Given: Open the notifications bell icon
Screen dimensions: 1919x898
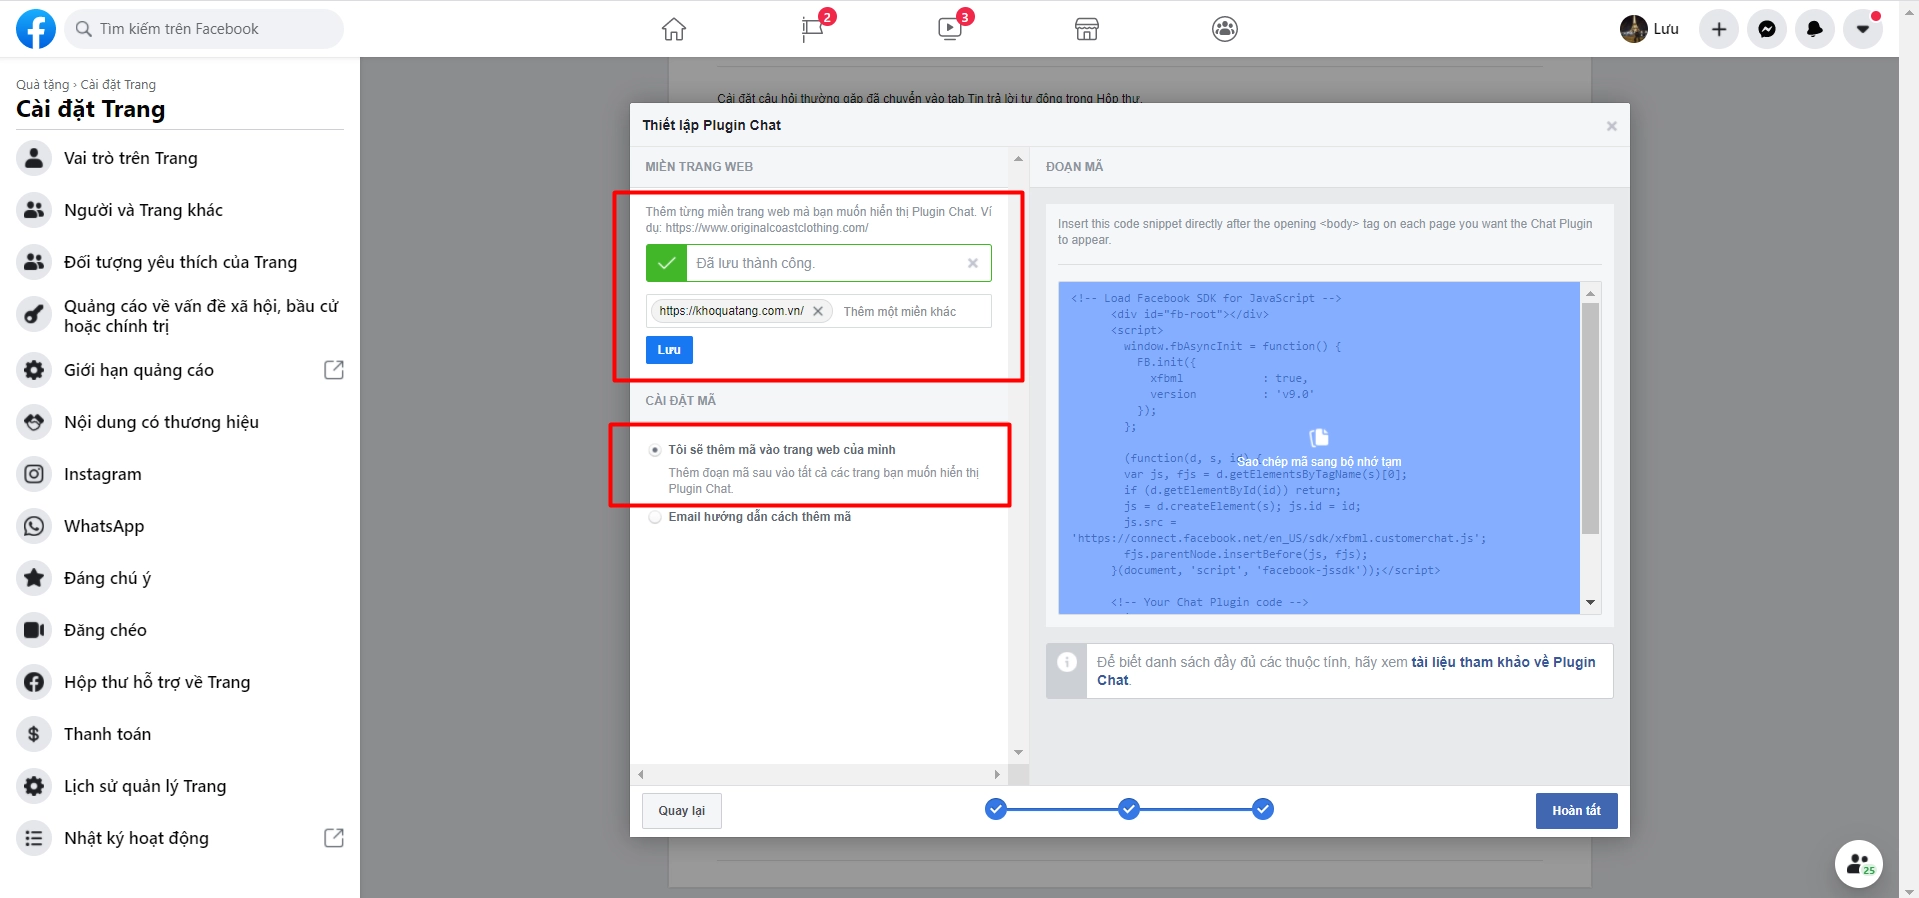Looking at the screenshot, I should pyautogui.click(x=1815, y=29).
